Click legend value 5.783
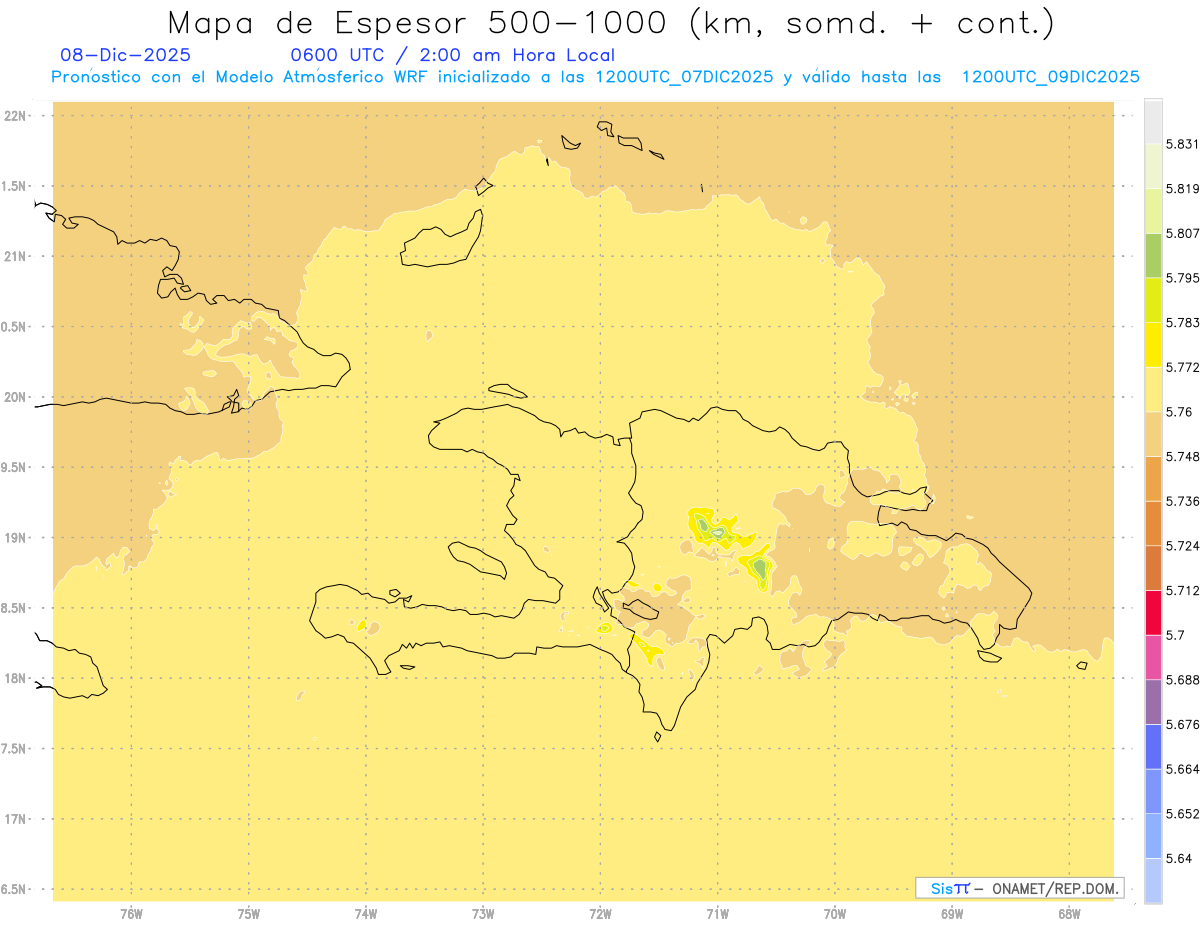Screen dimensions: 1200x927 1183,322
